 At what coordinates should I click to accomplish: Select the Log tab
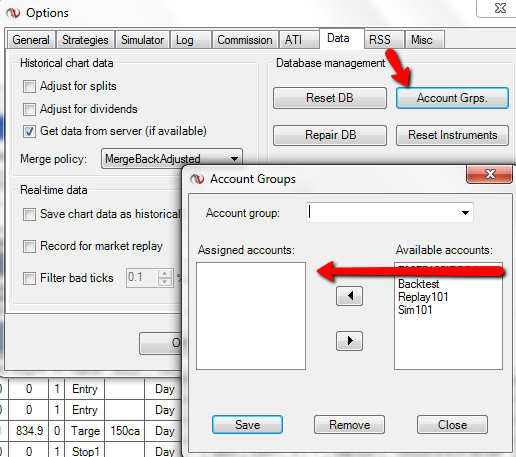point(191,40)
